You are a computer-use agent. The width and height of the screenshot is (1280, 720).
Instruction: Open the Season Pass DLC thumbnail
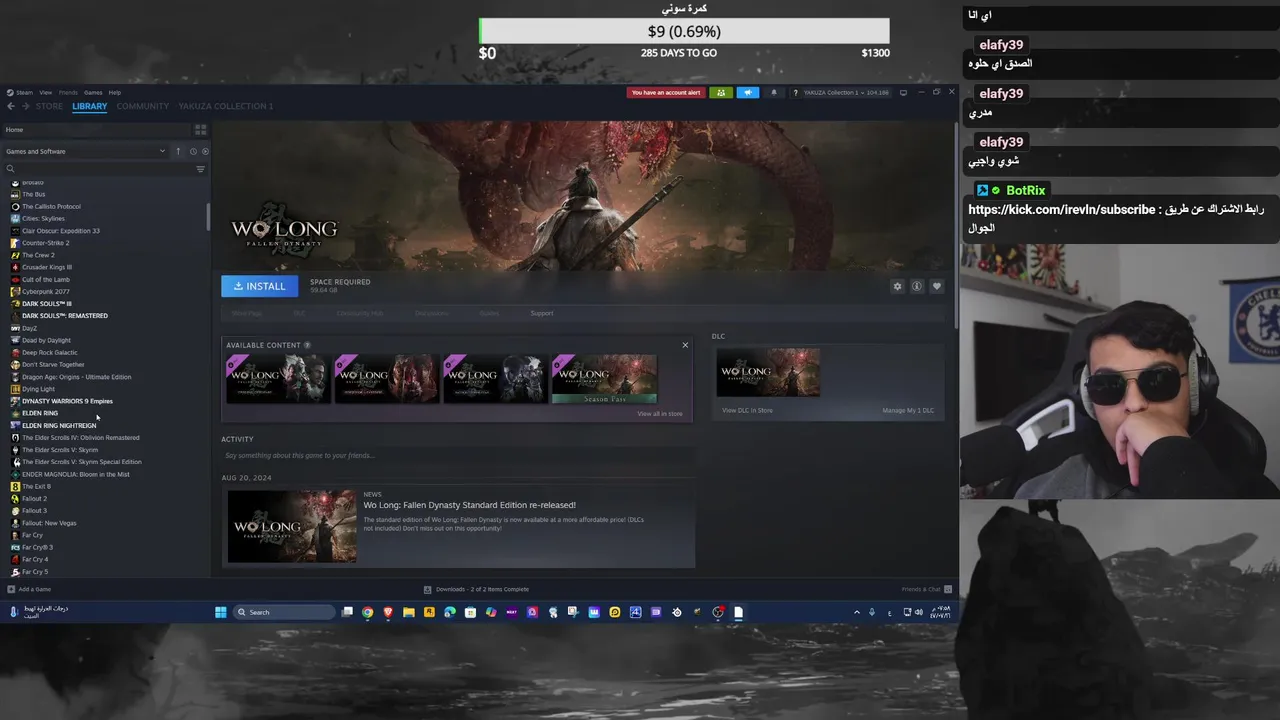(x=604, y=379)
